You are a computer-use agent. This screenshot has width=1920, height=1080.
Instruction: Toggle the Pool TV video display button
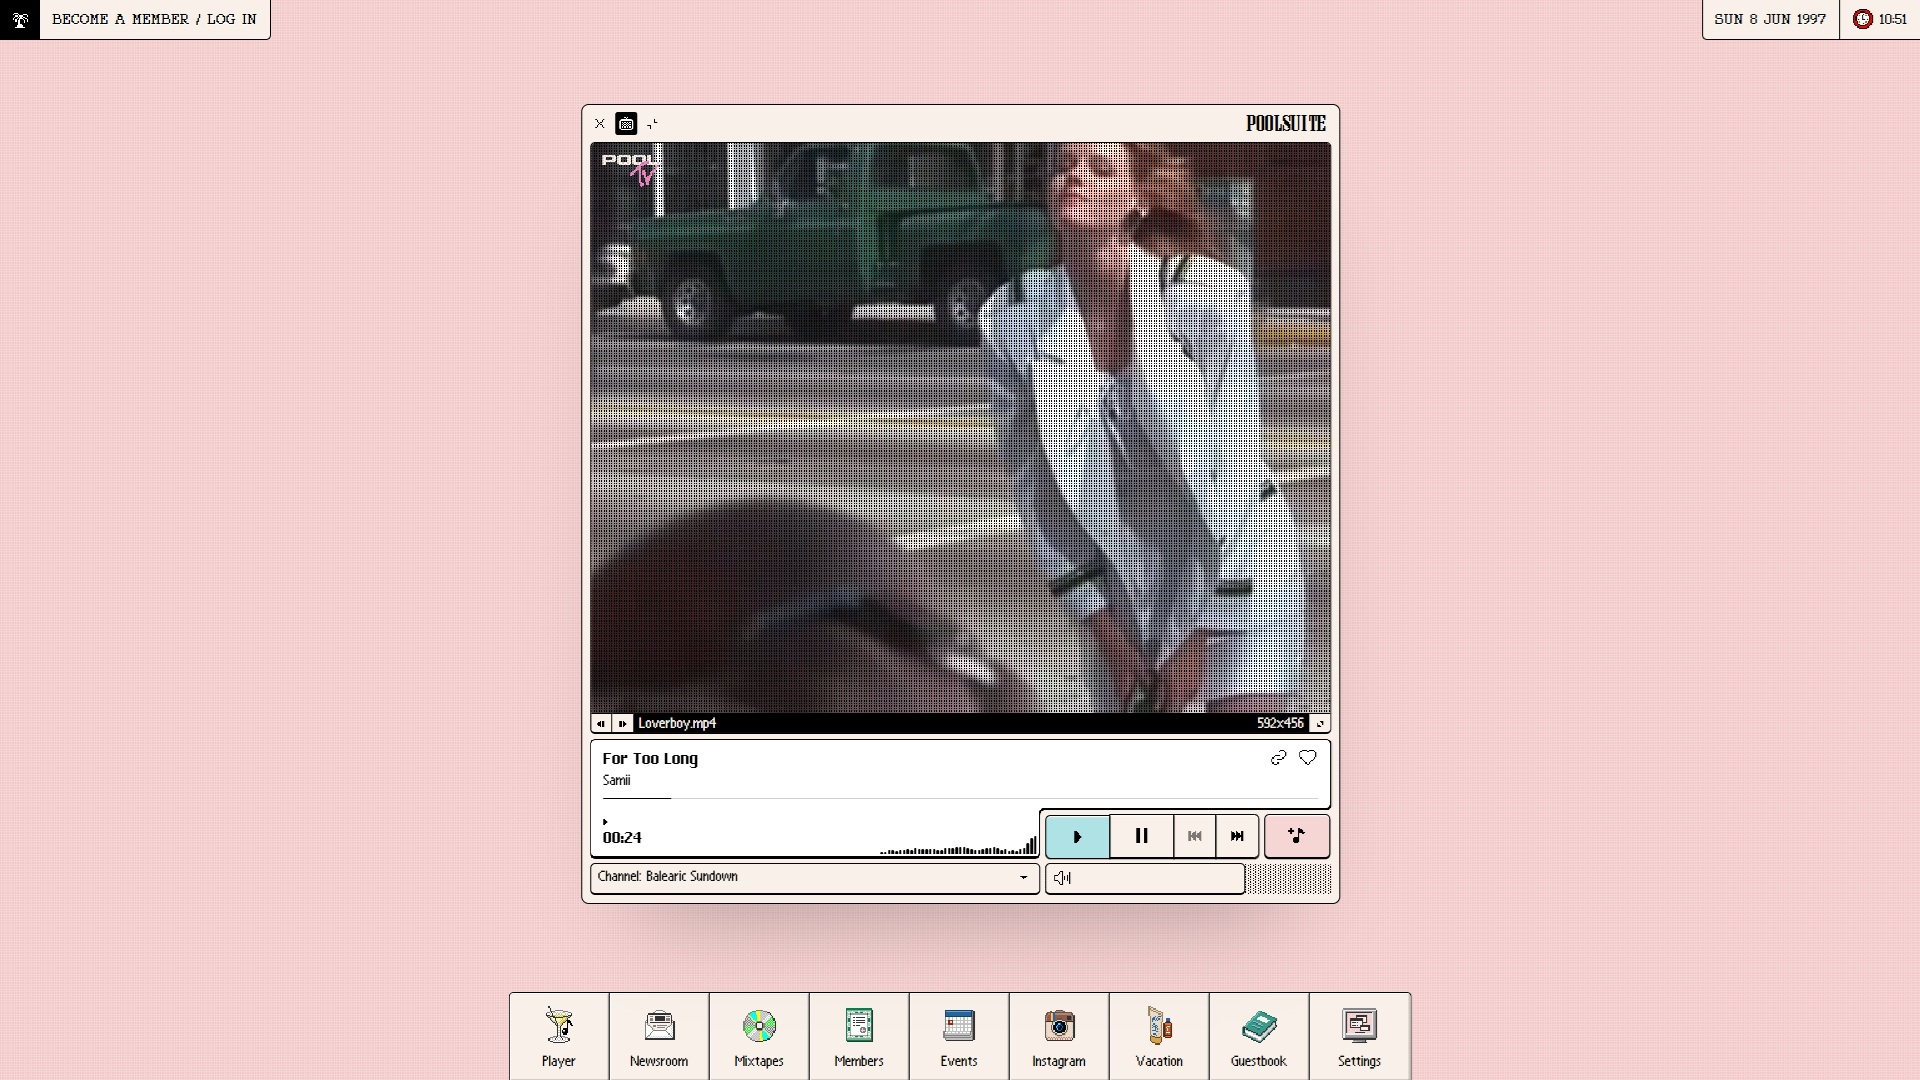626,124
